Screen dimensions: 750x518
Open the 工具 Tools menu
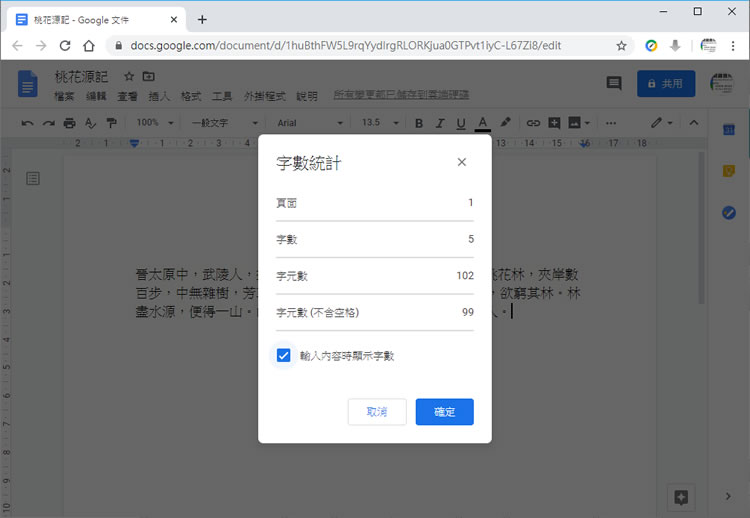222,96
